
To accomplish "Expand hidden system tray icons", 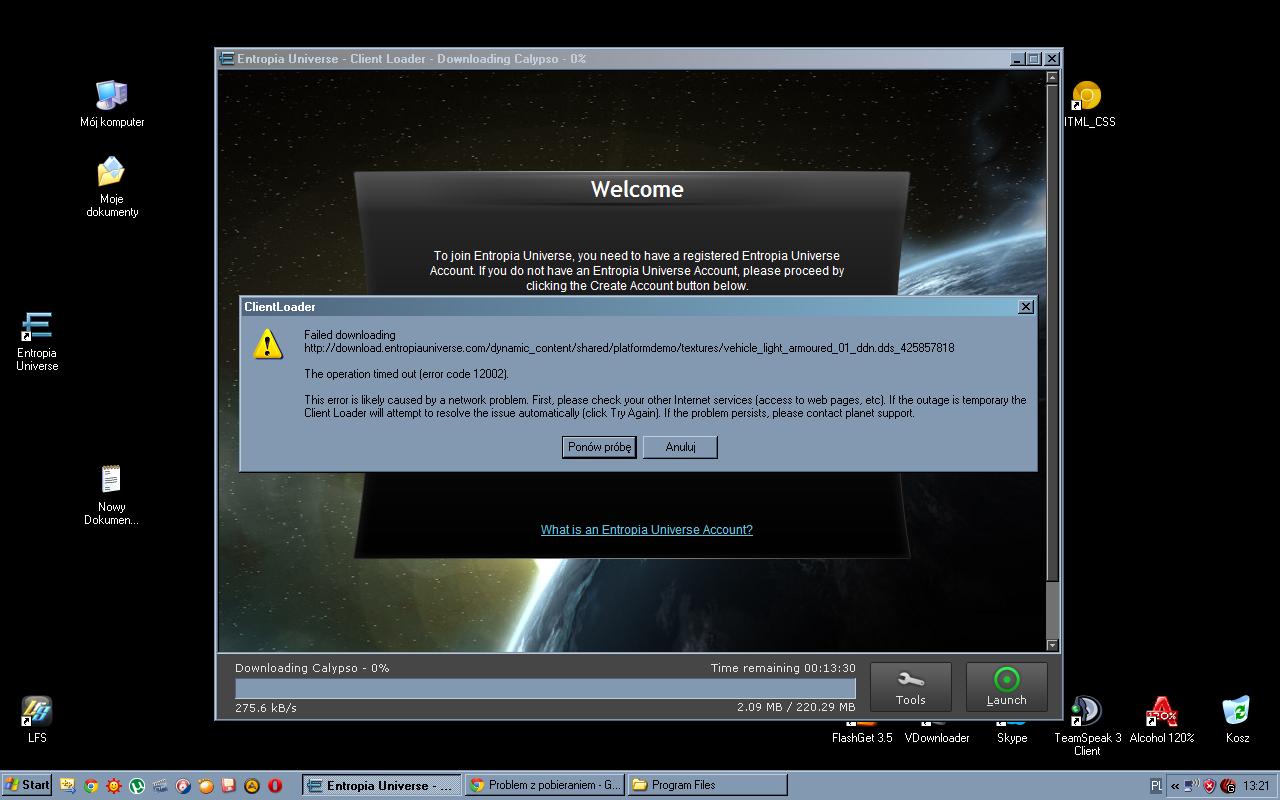I will [1175, 786].
